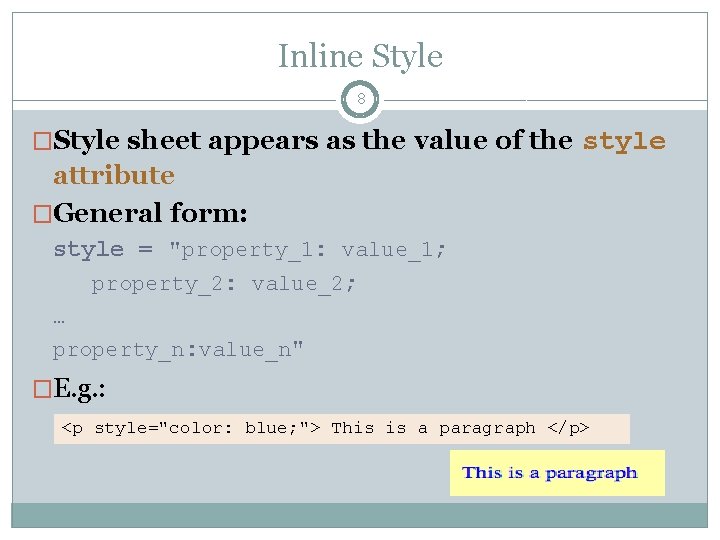Screen dimensions: 720x540
Task: Click the 'property_2: value_2;' code line
Action: click(223, 285)
